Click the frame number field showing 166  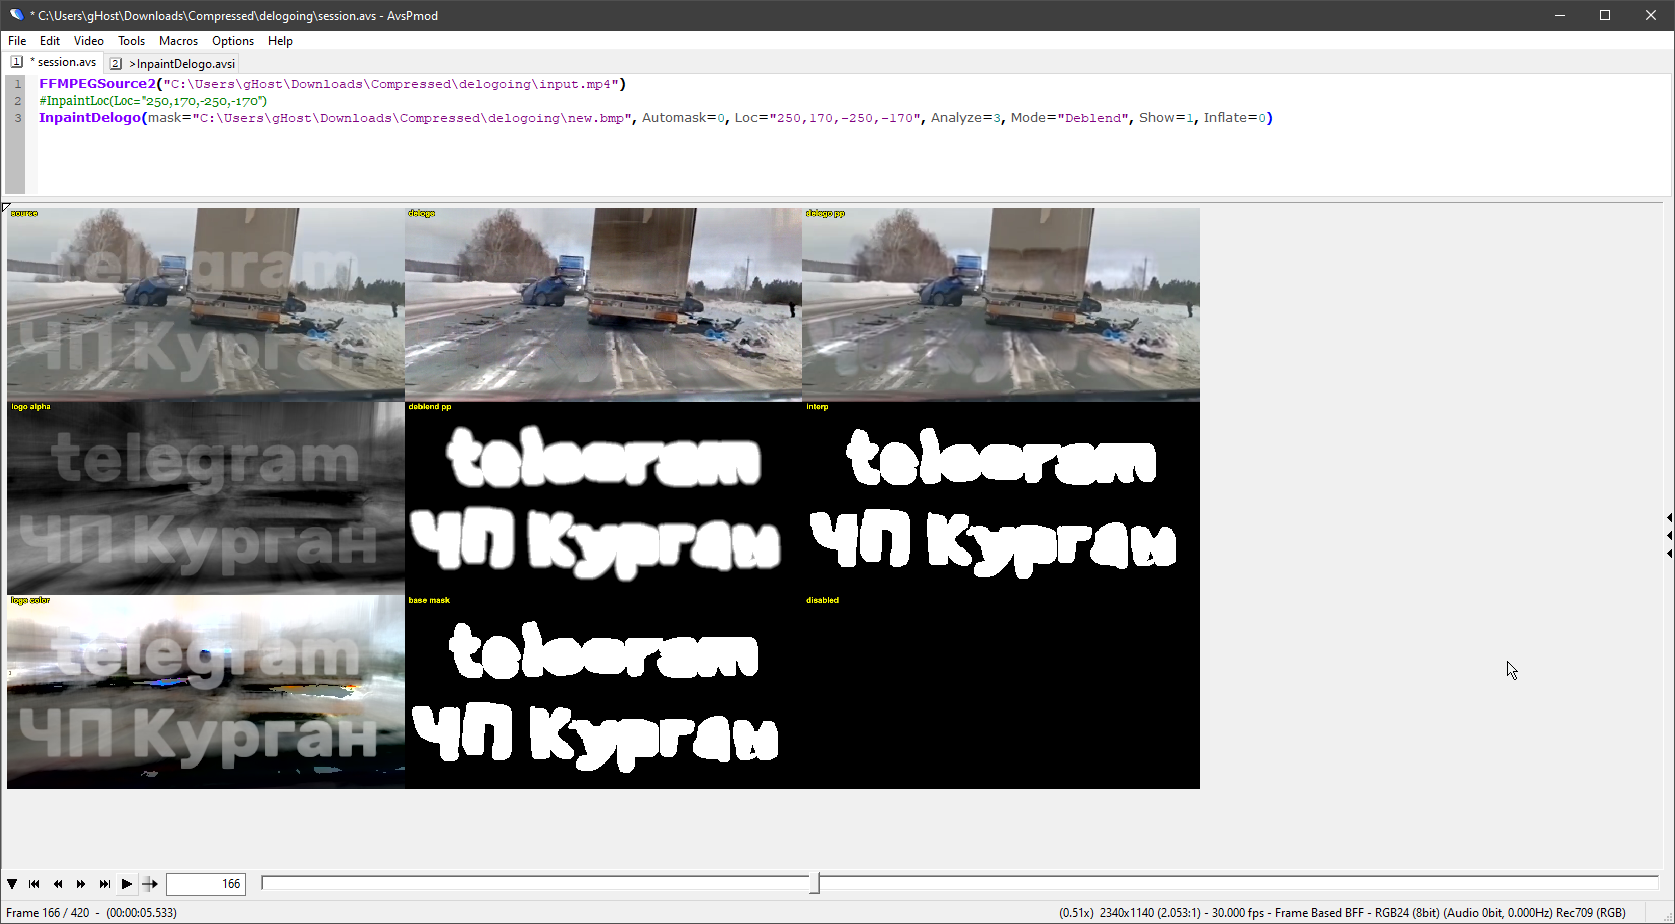(x=206, y=884)
